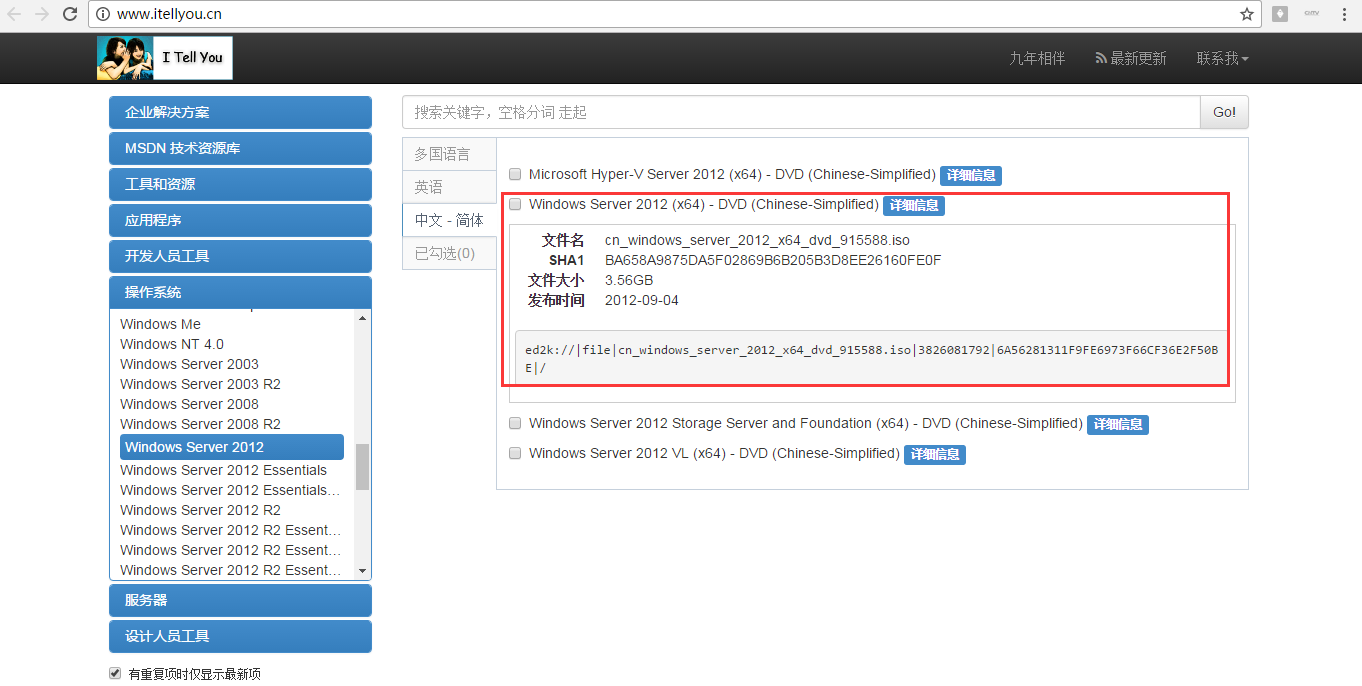Viewport: 1362px width, 686px height.
Task: Click the site info icon in address bar
Action: pos(103,14)
